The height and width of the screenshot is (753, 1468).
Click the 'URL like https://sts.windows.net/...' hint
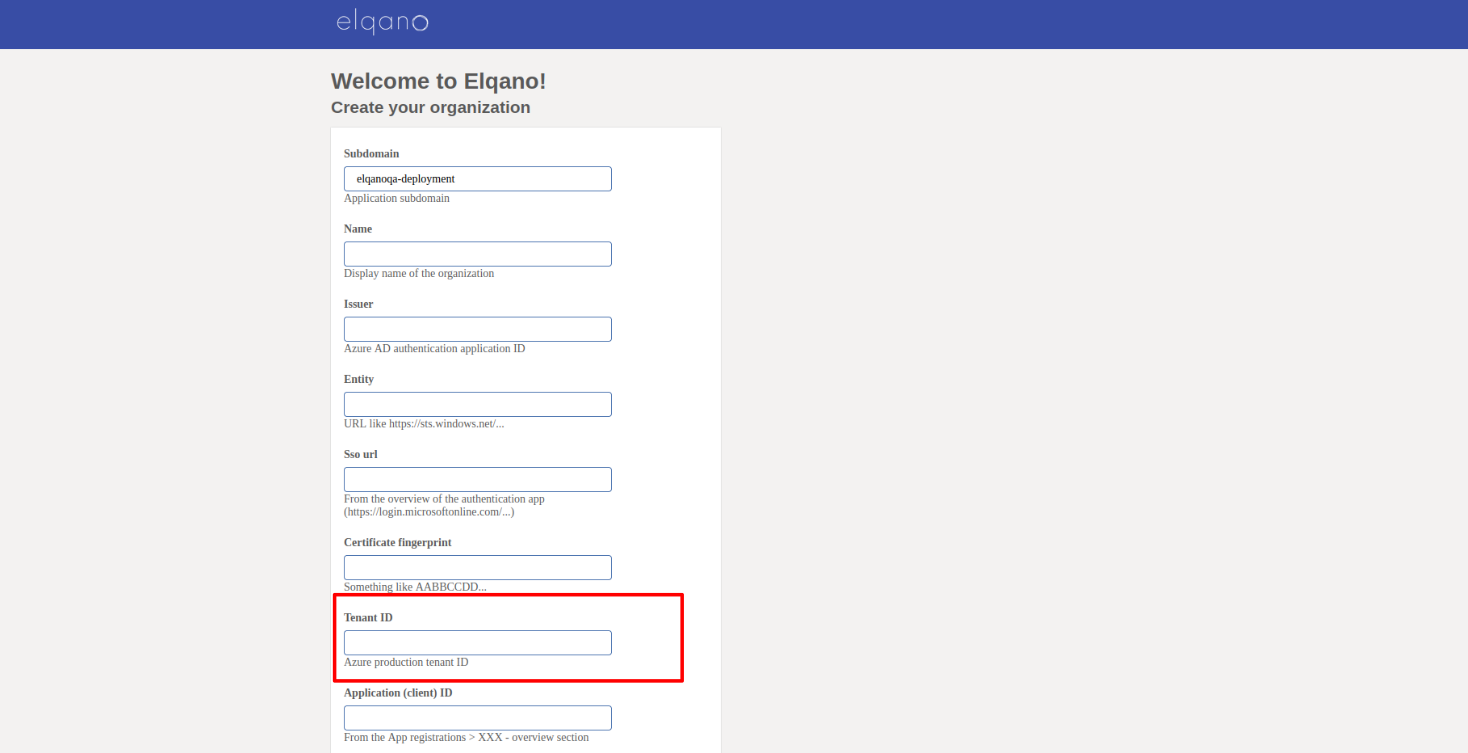(x=424, y=423)
